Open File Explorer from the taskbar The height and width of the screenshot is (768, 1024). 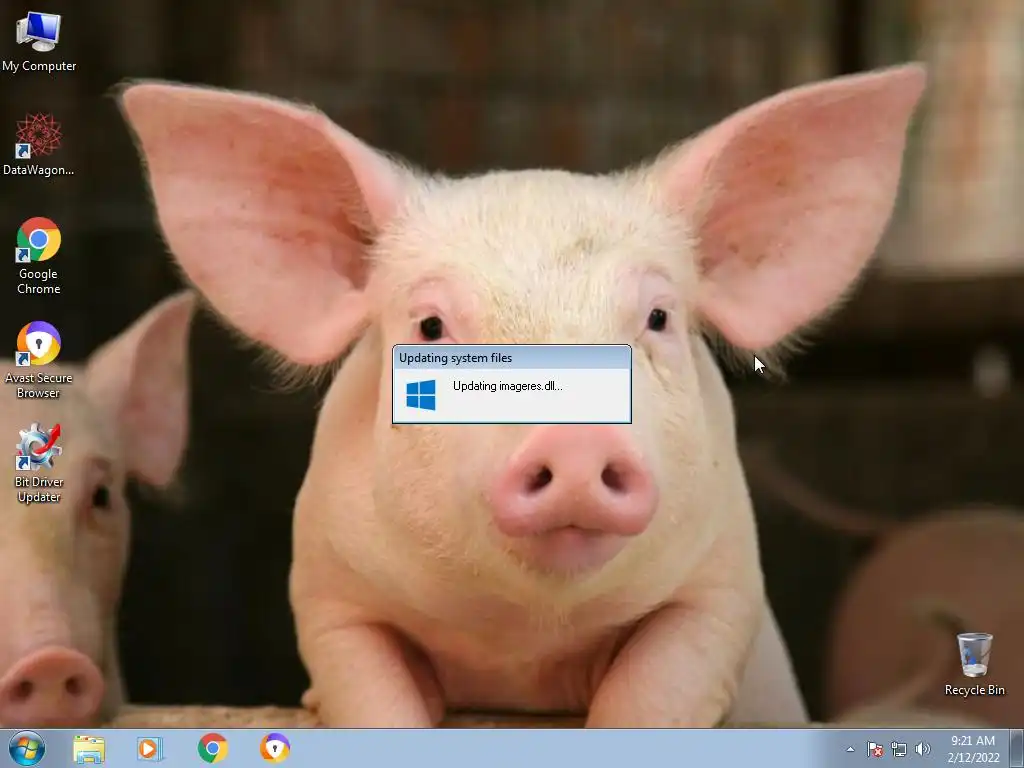tap(89, 748)
